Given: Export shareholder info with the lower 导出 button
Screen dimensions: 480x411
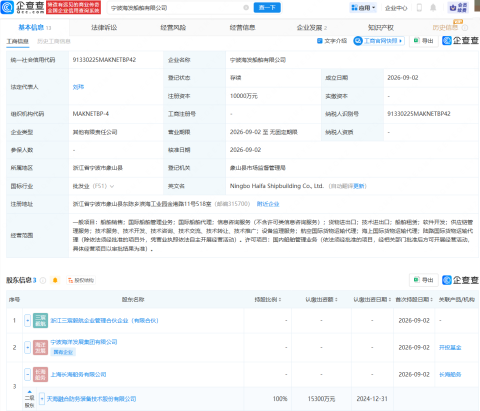Looking at the screenshot, I should click(x=424, y=280).
